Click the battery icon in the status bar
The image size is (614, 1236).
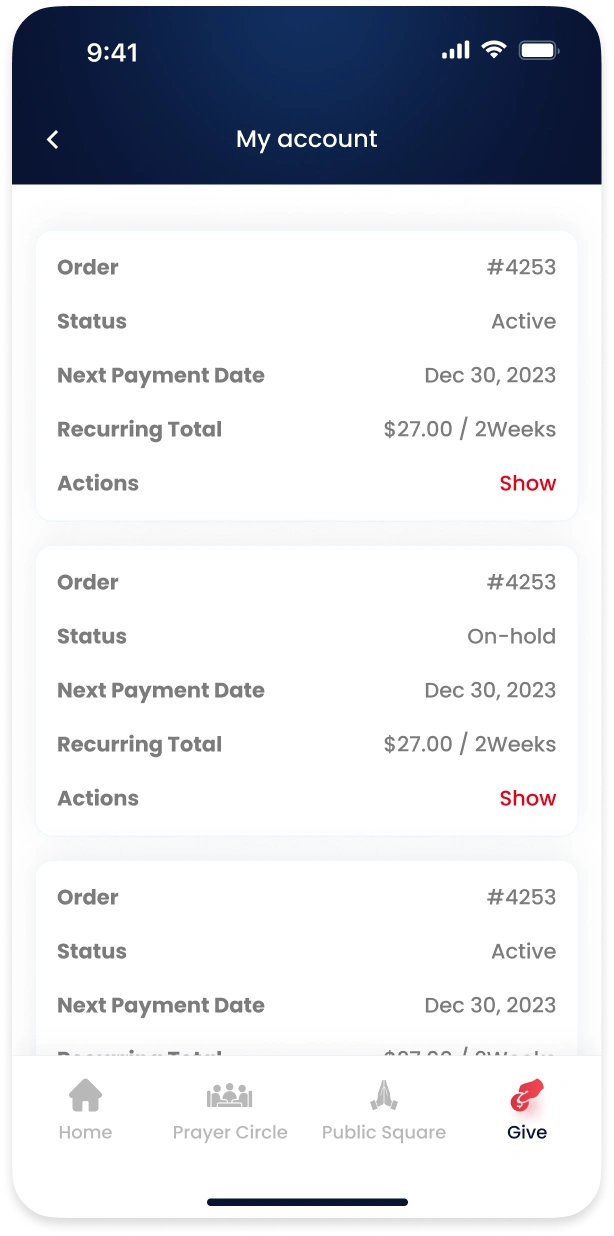[538, 50]
